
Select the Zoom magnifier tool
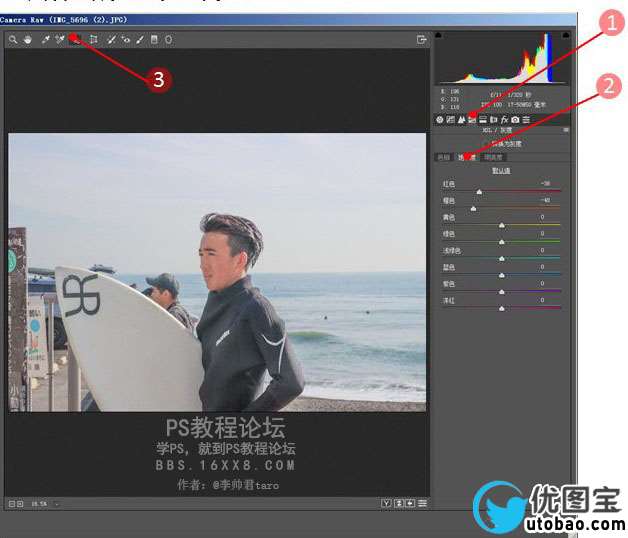(13, 40)
